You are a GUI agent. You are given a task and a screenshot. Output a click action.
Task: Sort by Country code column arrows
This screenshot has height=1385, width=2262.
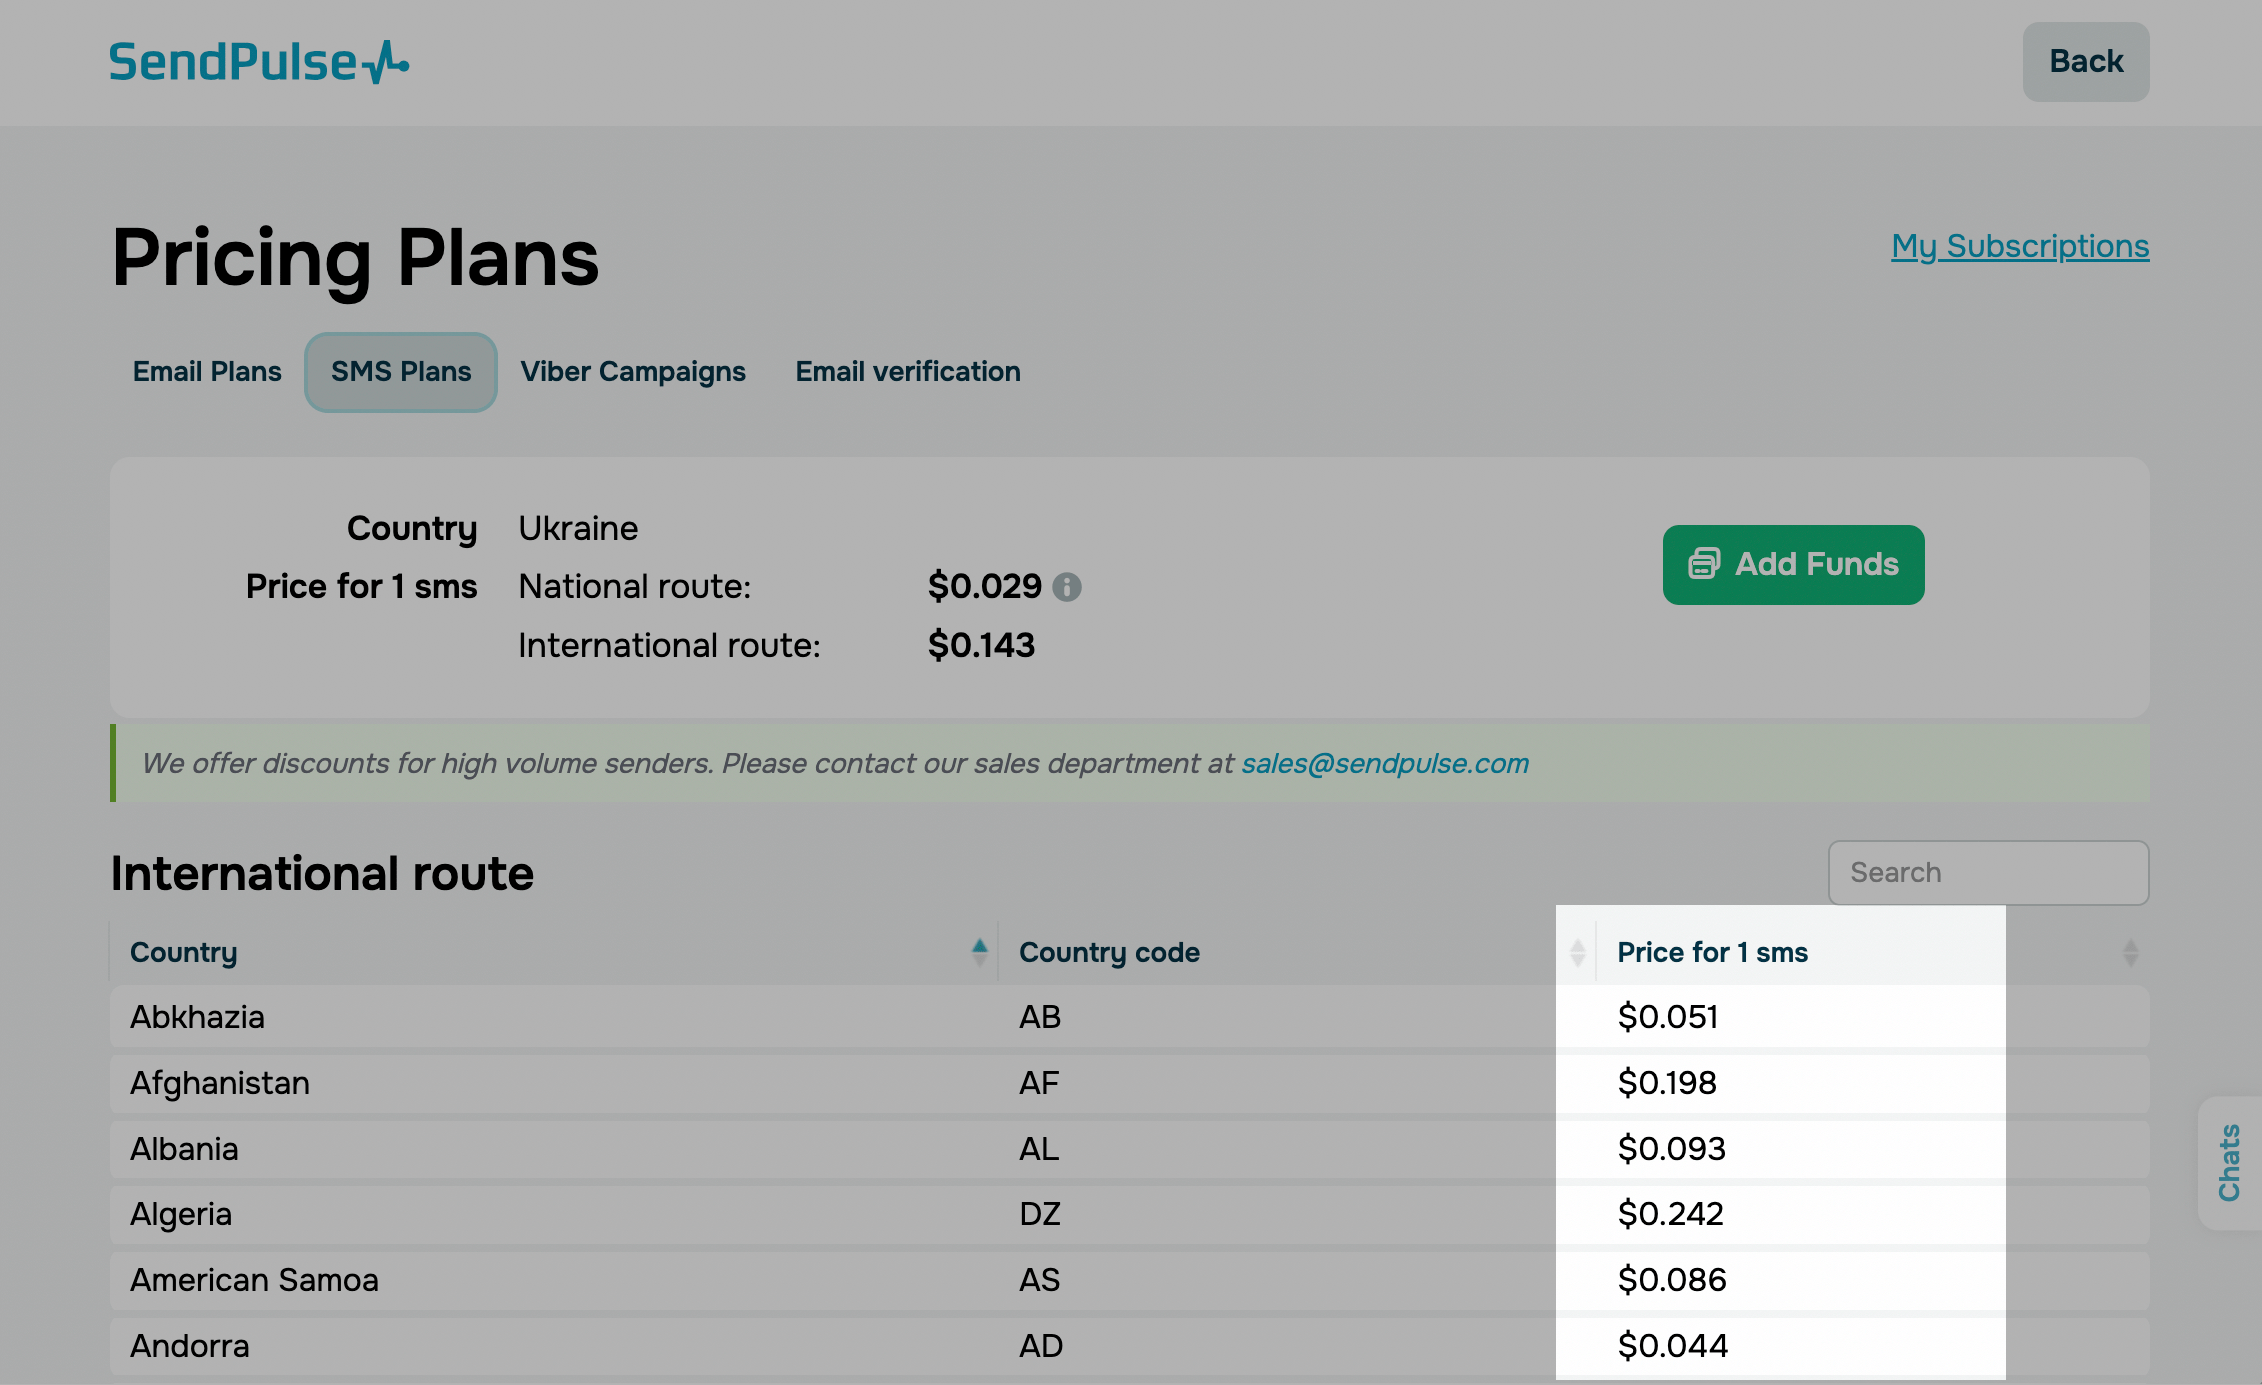point(1577,952)
